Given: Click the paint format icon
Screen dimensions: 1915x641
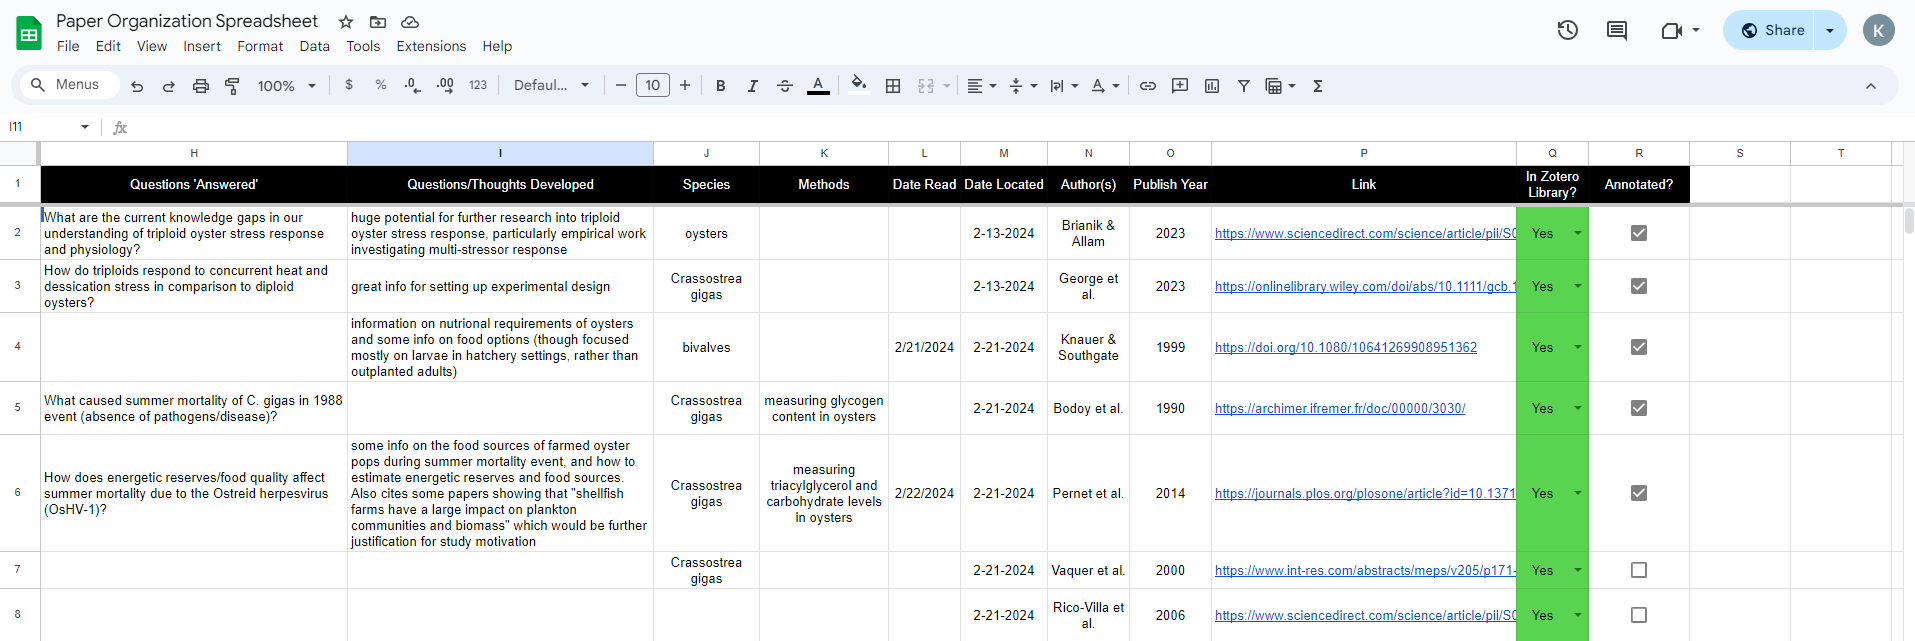Looking at the screenshot, I should pyautogui.click(x=232, y=86).
